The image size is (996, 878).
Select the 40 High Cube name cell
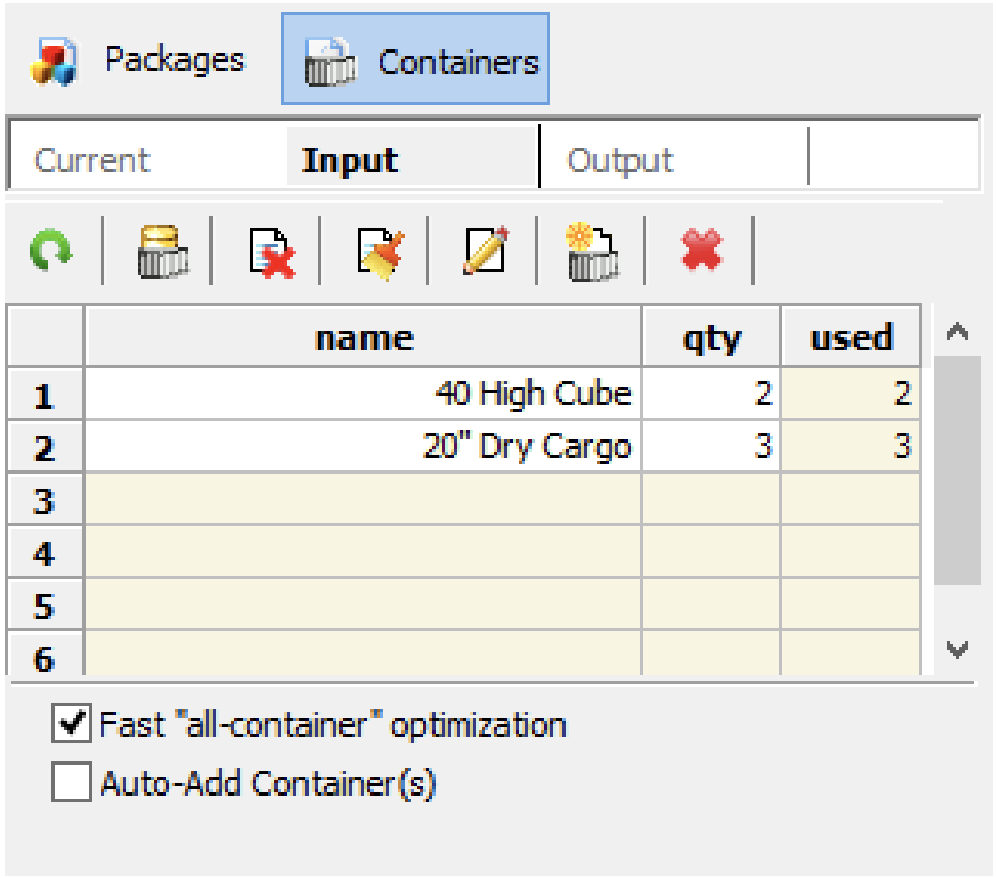point(363,394)
